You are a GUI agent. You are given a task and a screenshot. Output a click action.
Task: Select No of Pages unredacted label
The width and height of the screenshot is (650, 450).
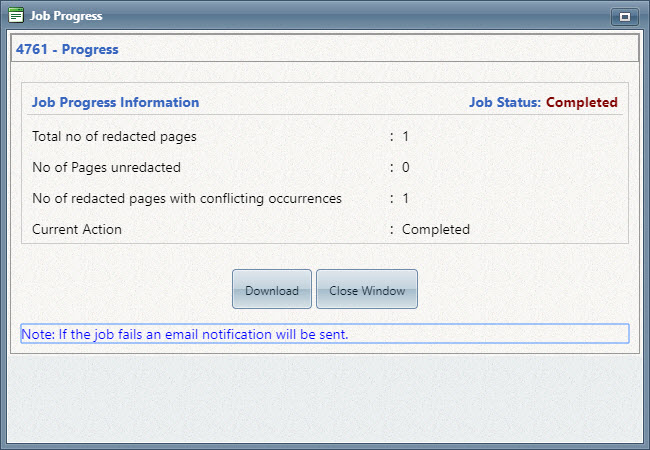tap(107, 167)
